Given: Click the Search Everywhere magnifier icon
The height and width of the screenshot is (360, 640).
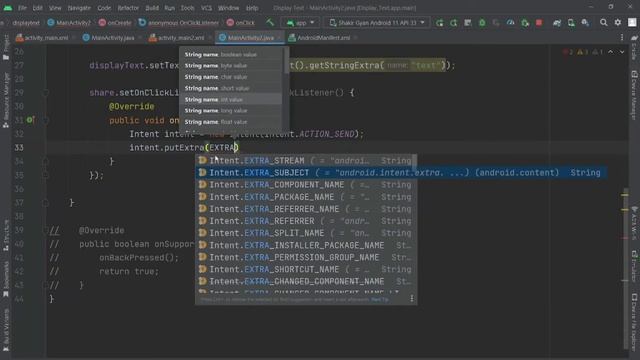Looking at the screenshot, I should (x=603, y=23).
